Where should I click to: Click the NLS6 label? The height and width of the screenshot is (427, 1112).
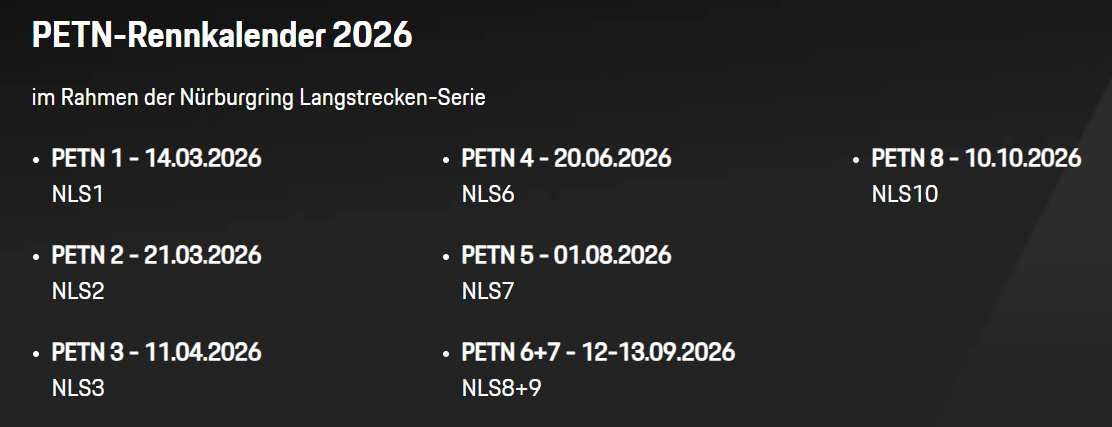click(488, 194)
